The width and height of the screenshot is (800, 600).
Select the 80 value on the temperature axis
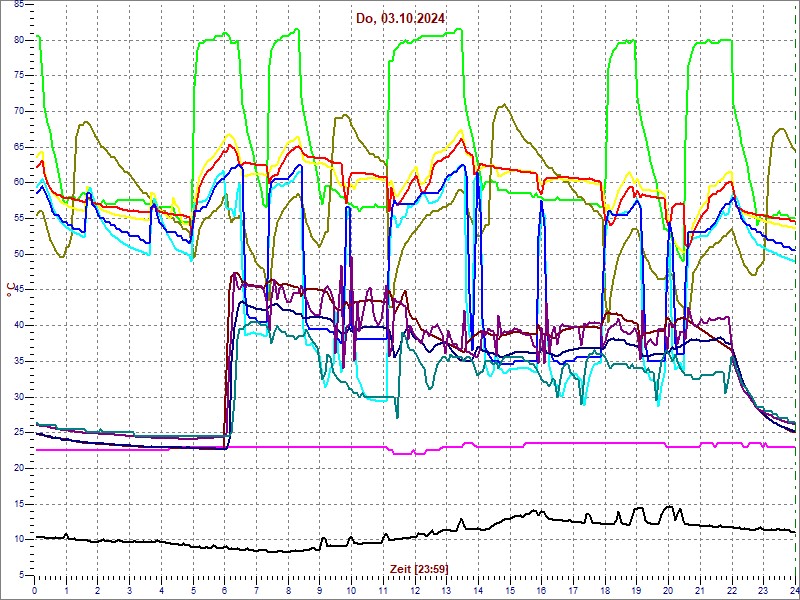17,40
